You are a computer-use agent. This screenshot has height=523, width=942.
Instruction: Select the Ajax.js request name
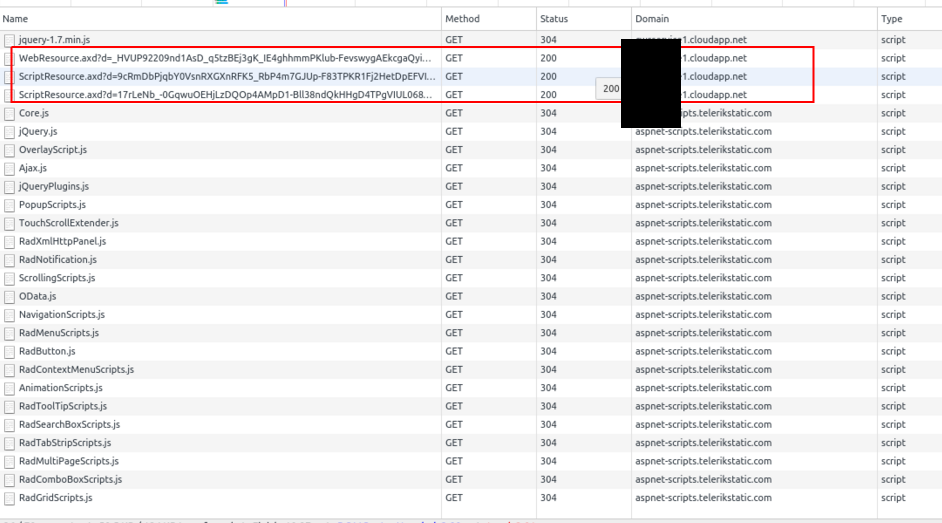(32, 168)
